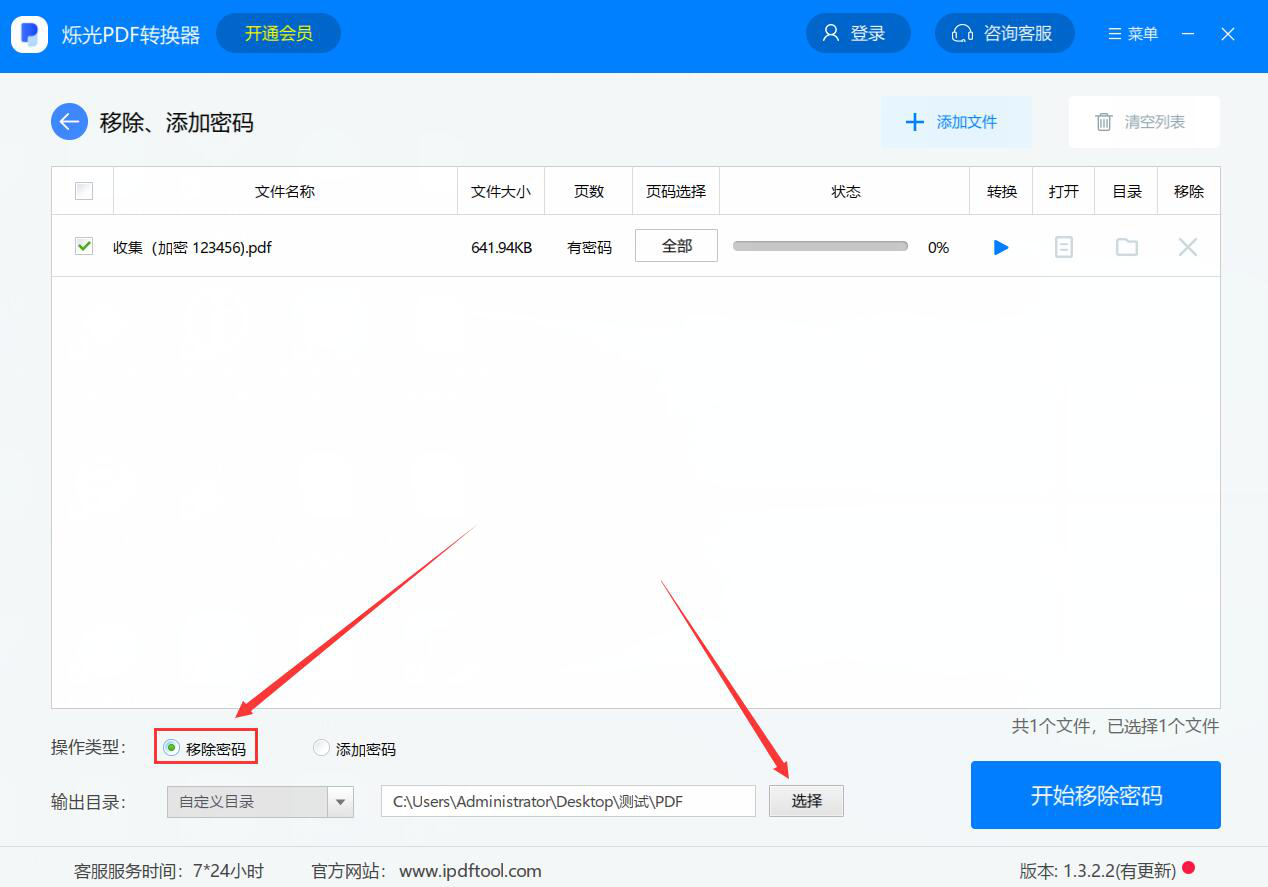Viewport: 1268px width, 887px height.
Task: Click 添加文件 to add files
Action: [x=956, y=122]
